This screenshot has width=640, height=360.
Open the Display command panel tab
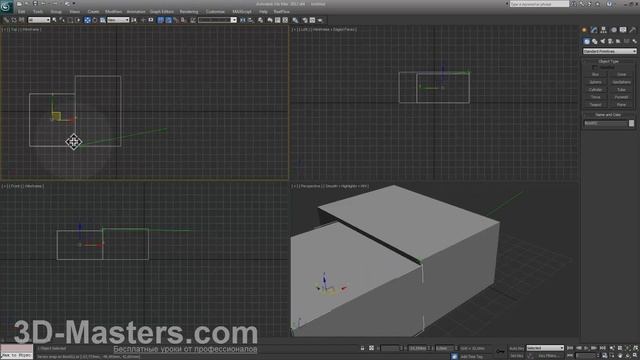(623, 30)
